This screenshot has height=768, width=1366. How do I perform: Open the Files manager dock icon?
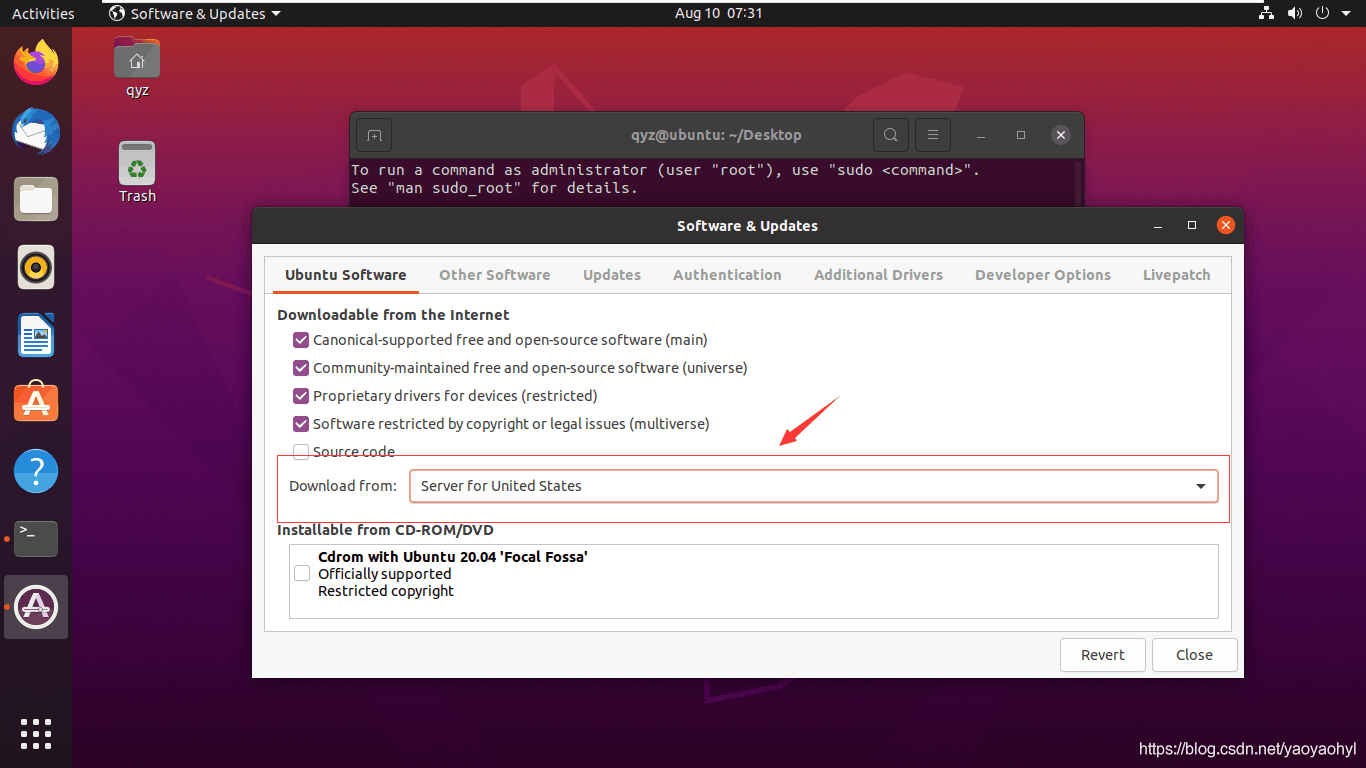(36, 199)
